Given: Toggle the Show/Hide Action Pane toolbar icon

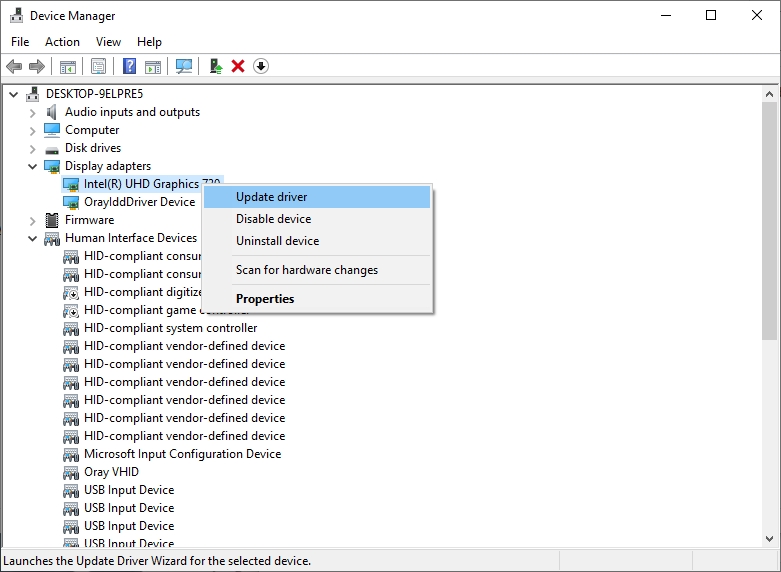Looking at the screenshot, I should tap(153, 66).
